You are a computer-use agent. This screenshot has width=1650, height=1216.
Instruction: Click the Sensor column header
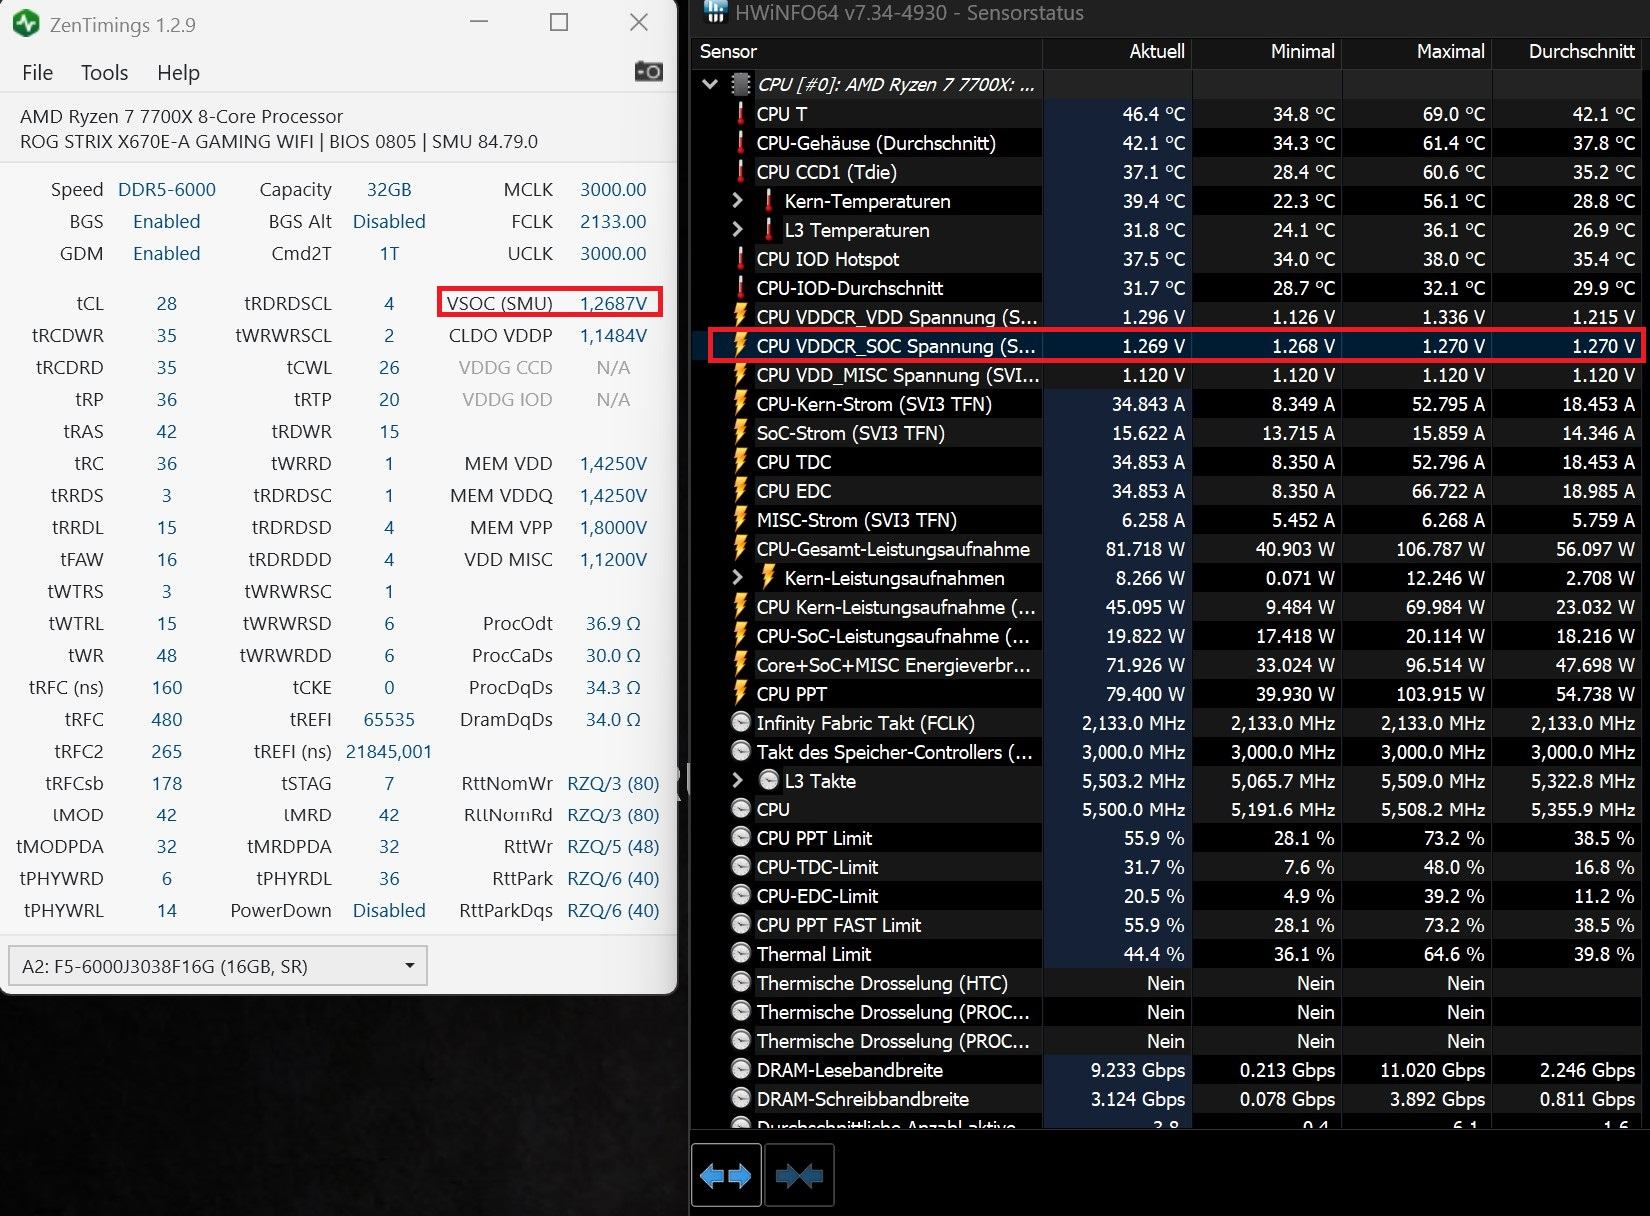point(866,52)
